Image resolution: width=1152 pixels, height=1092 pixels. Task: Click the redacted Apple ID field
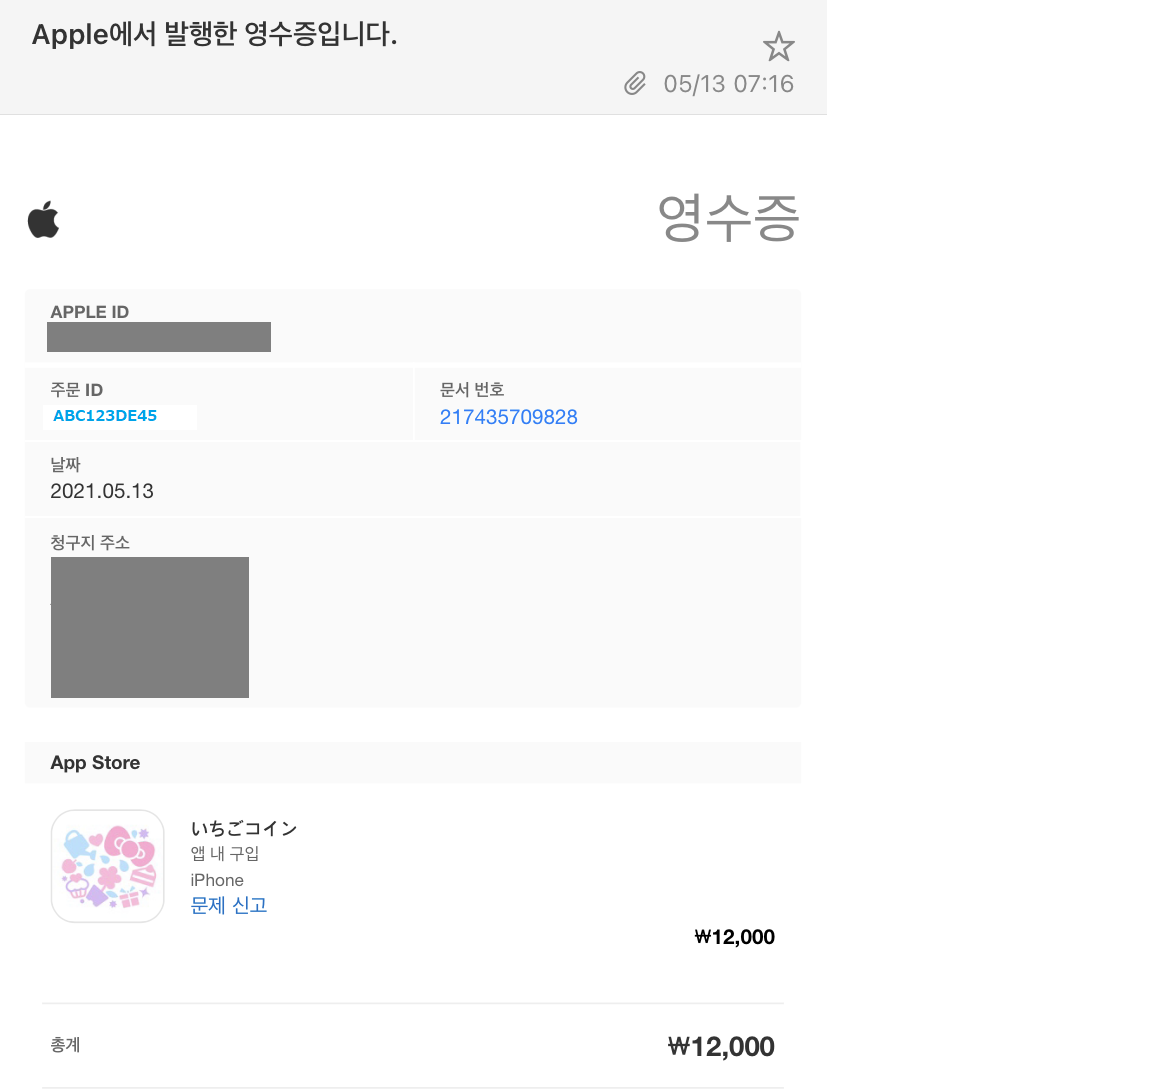pos(159,337)
